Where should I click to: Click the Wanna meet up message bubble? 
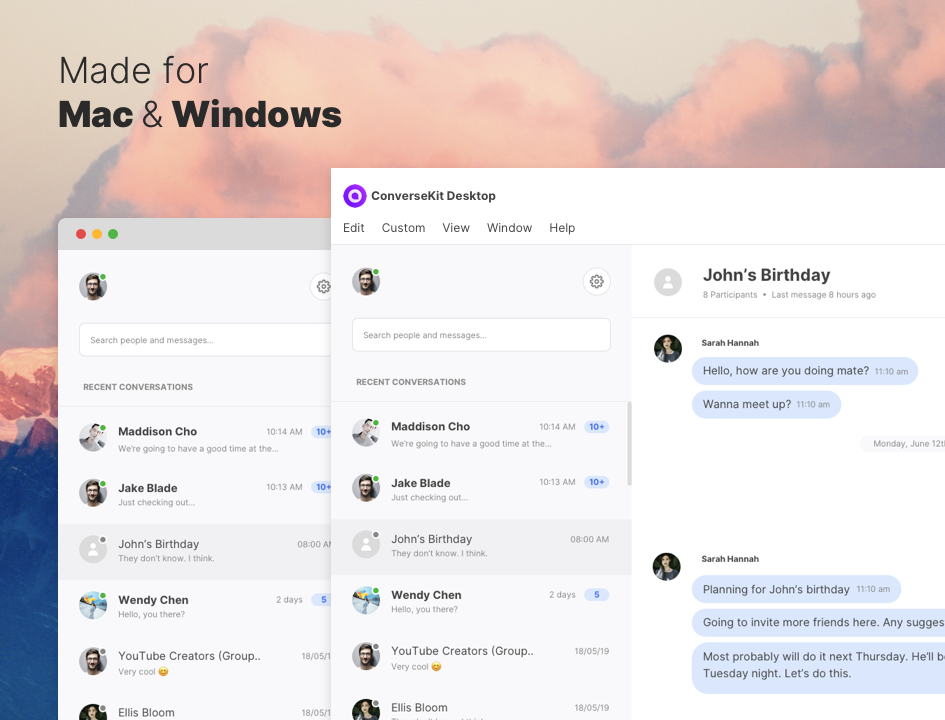tap(766, 404)
